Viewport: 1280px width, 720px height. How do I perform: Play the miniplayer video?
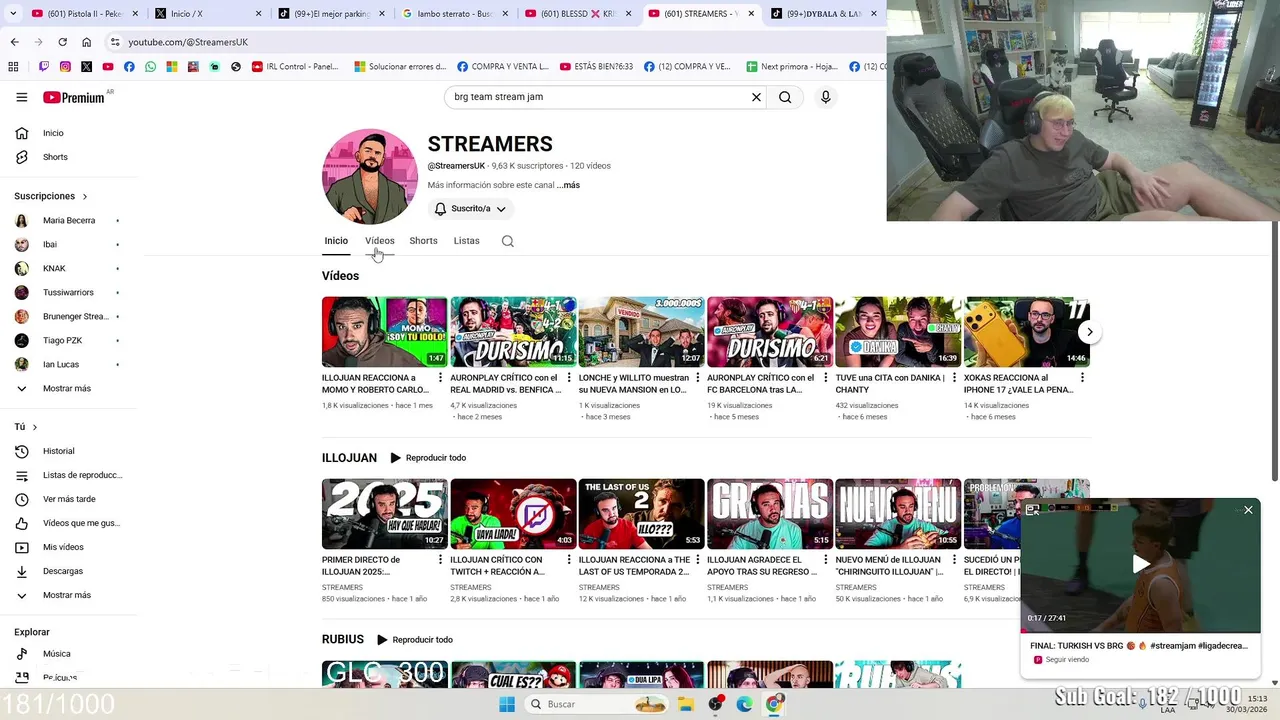1140,564
